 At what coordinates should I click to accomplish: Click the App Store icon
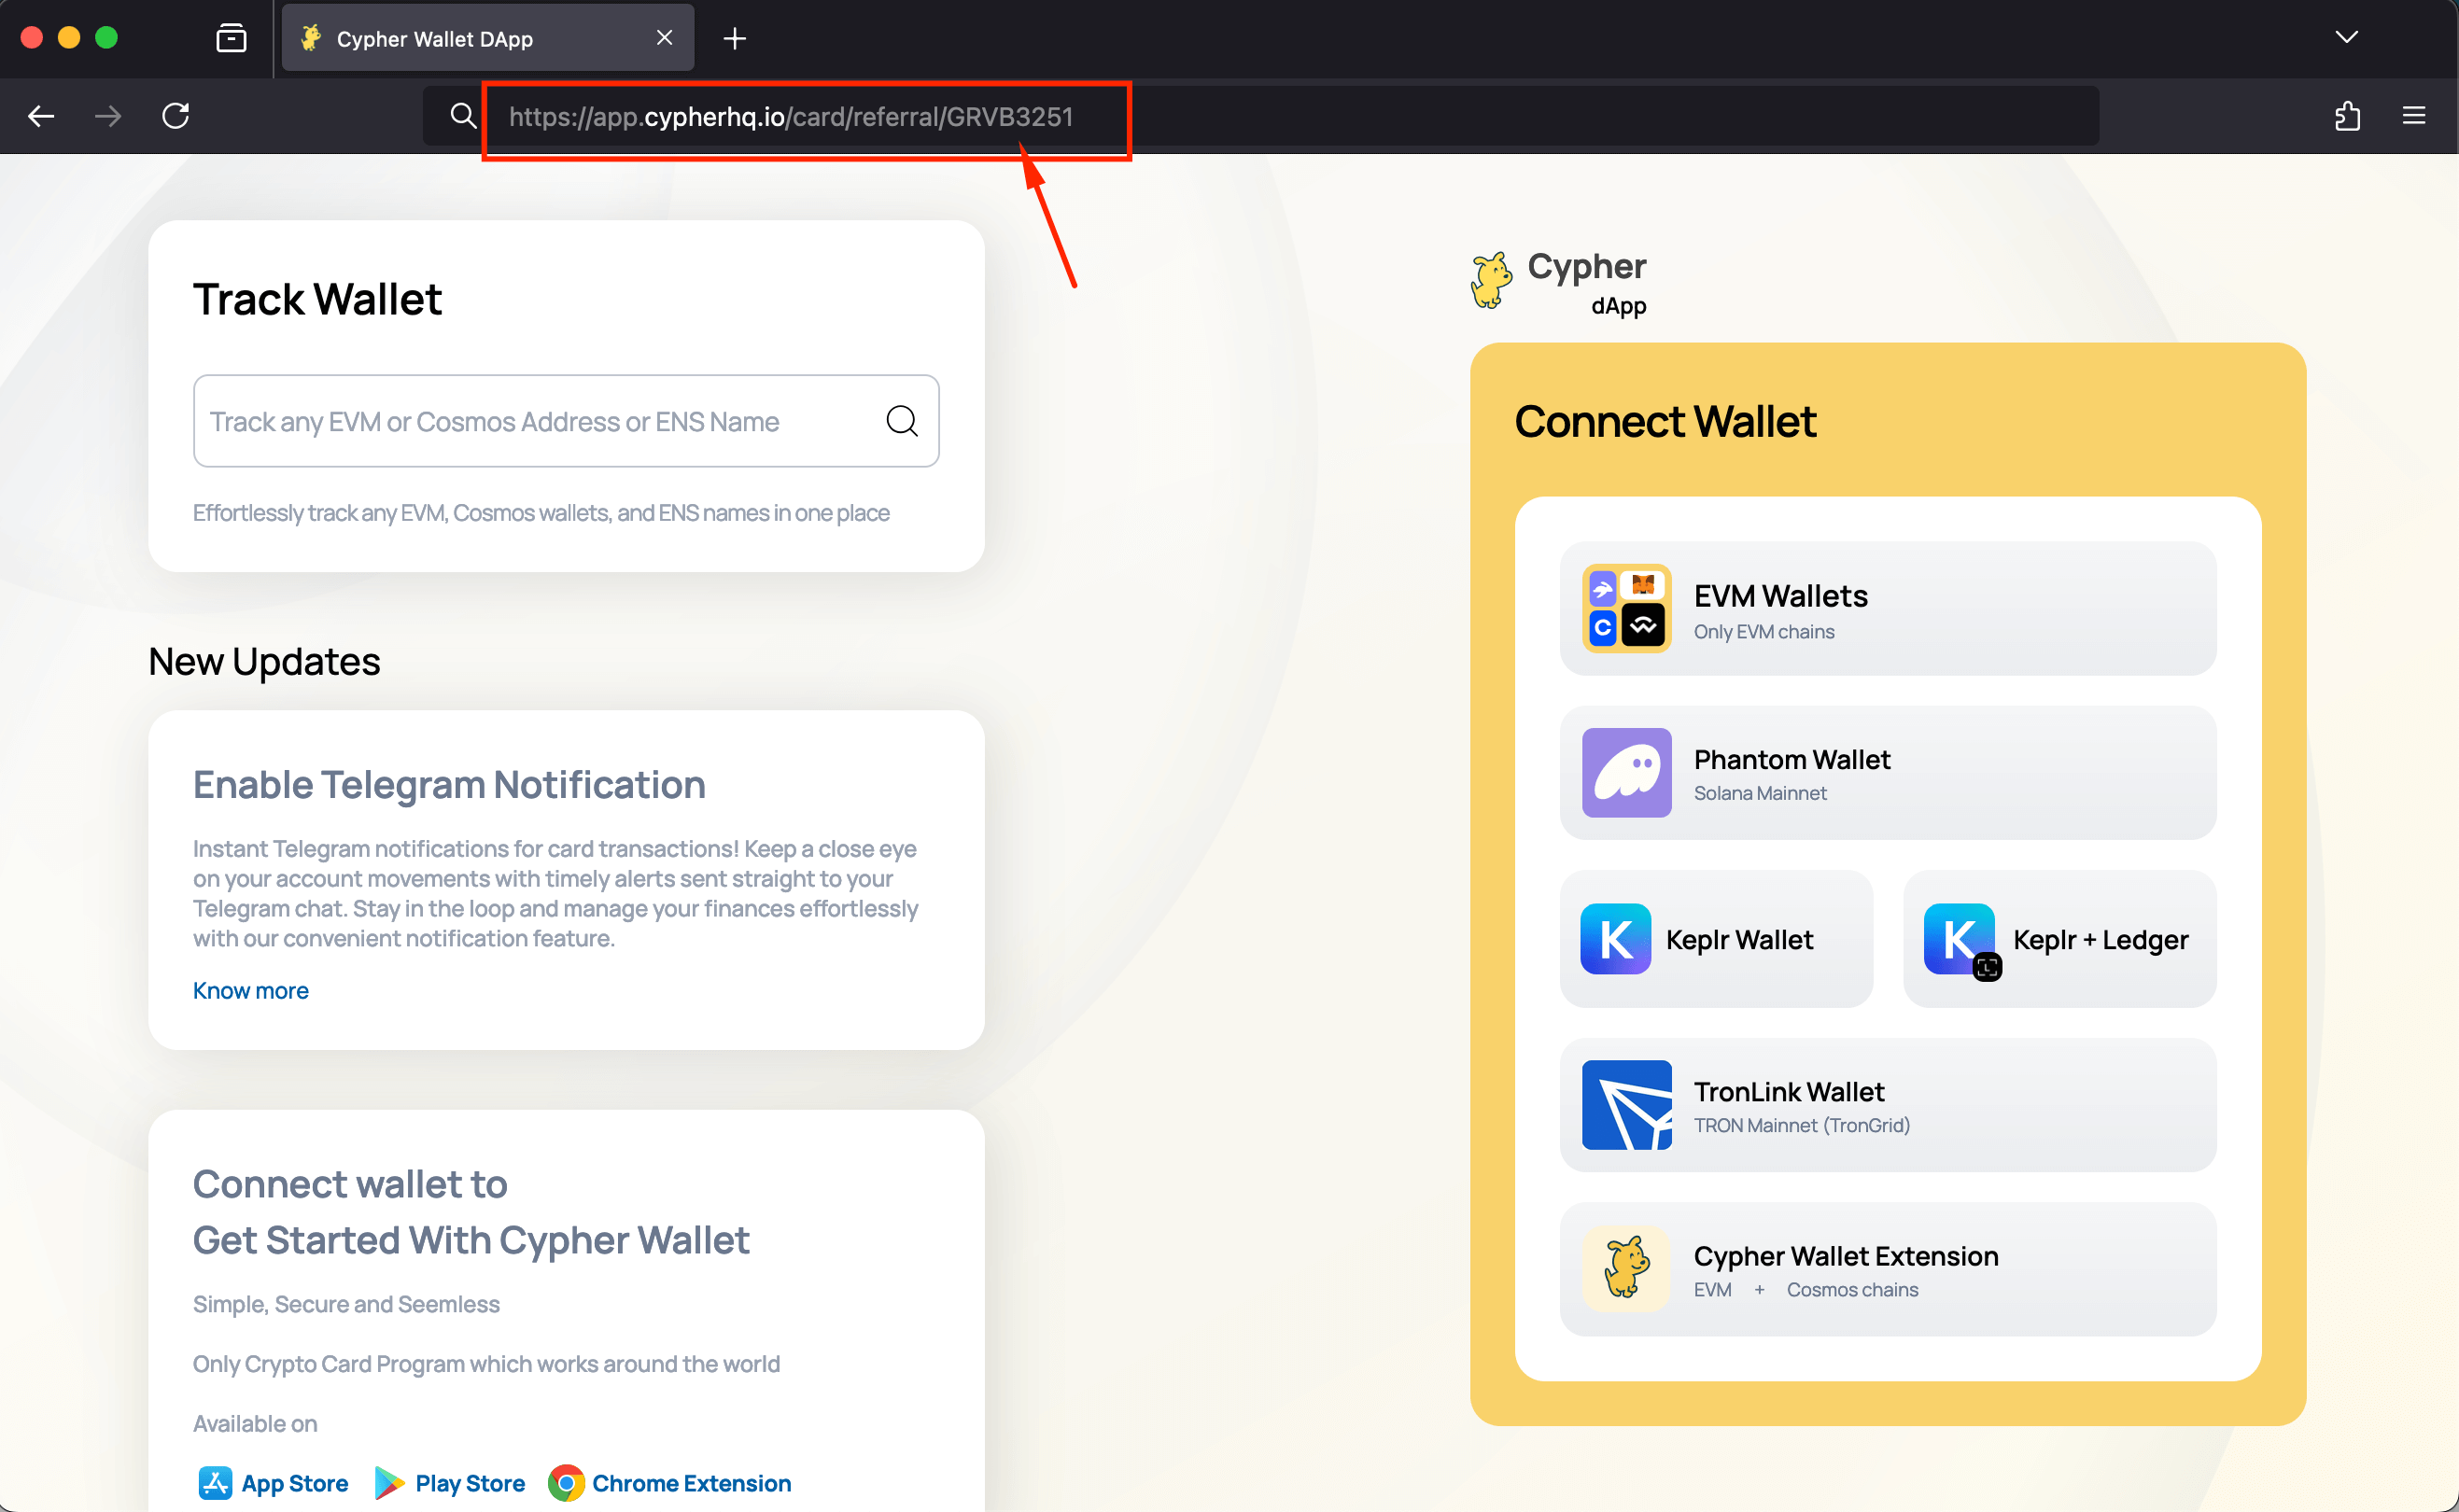[215, 1483]
